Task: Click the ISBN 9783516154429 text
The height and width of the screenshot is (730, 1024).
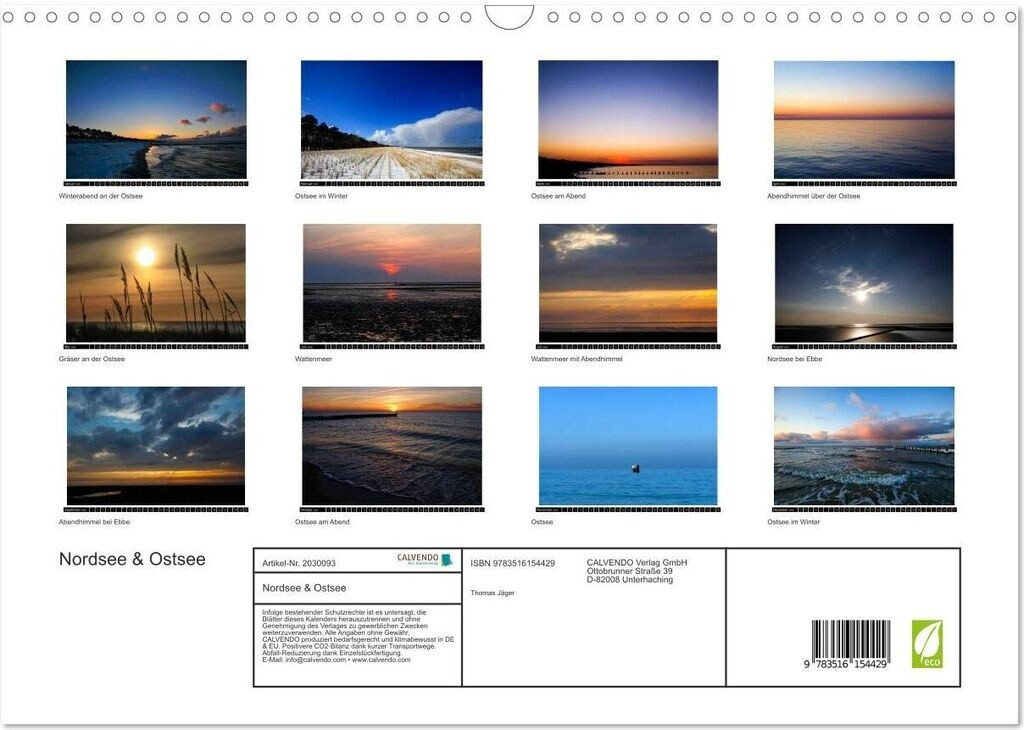Action: [512, 563]
